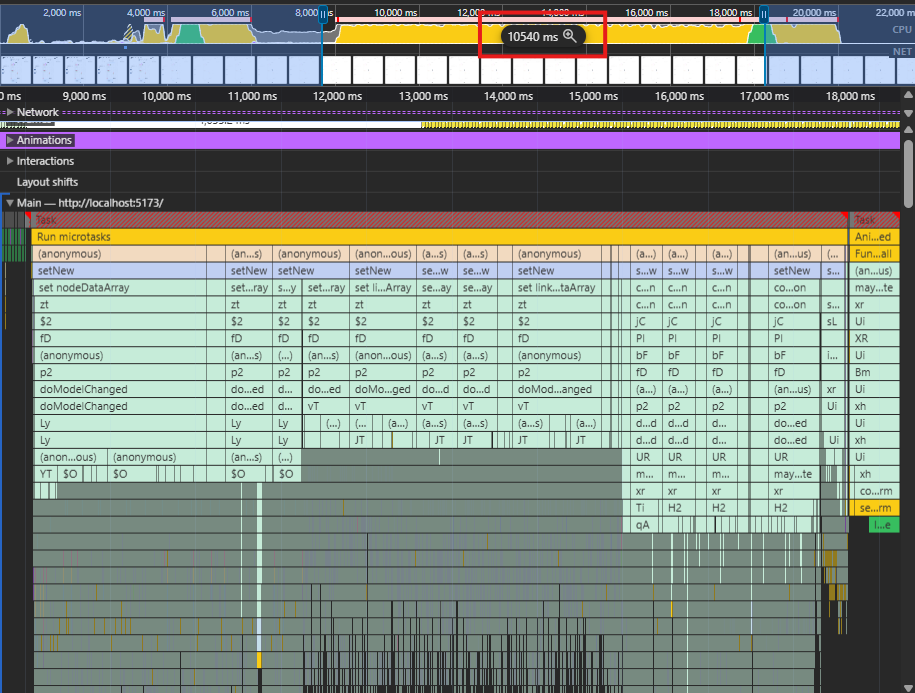This screenshot has width=915, height=693.
Task: Select the co...rm flame entry
Action: point(876,491)
